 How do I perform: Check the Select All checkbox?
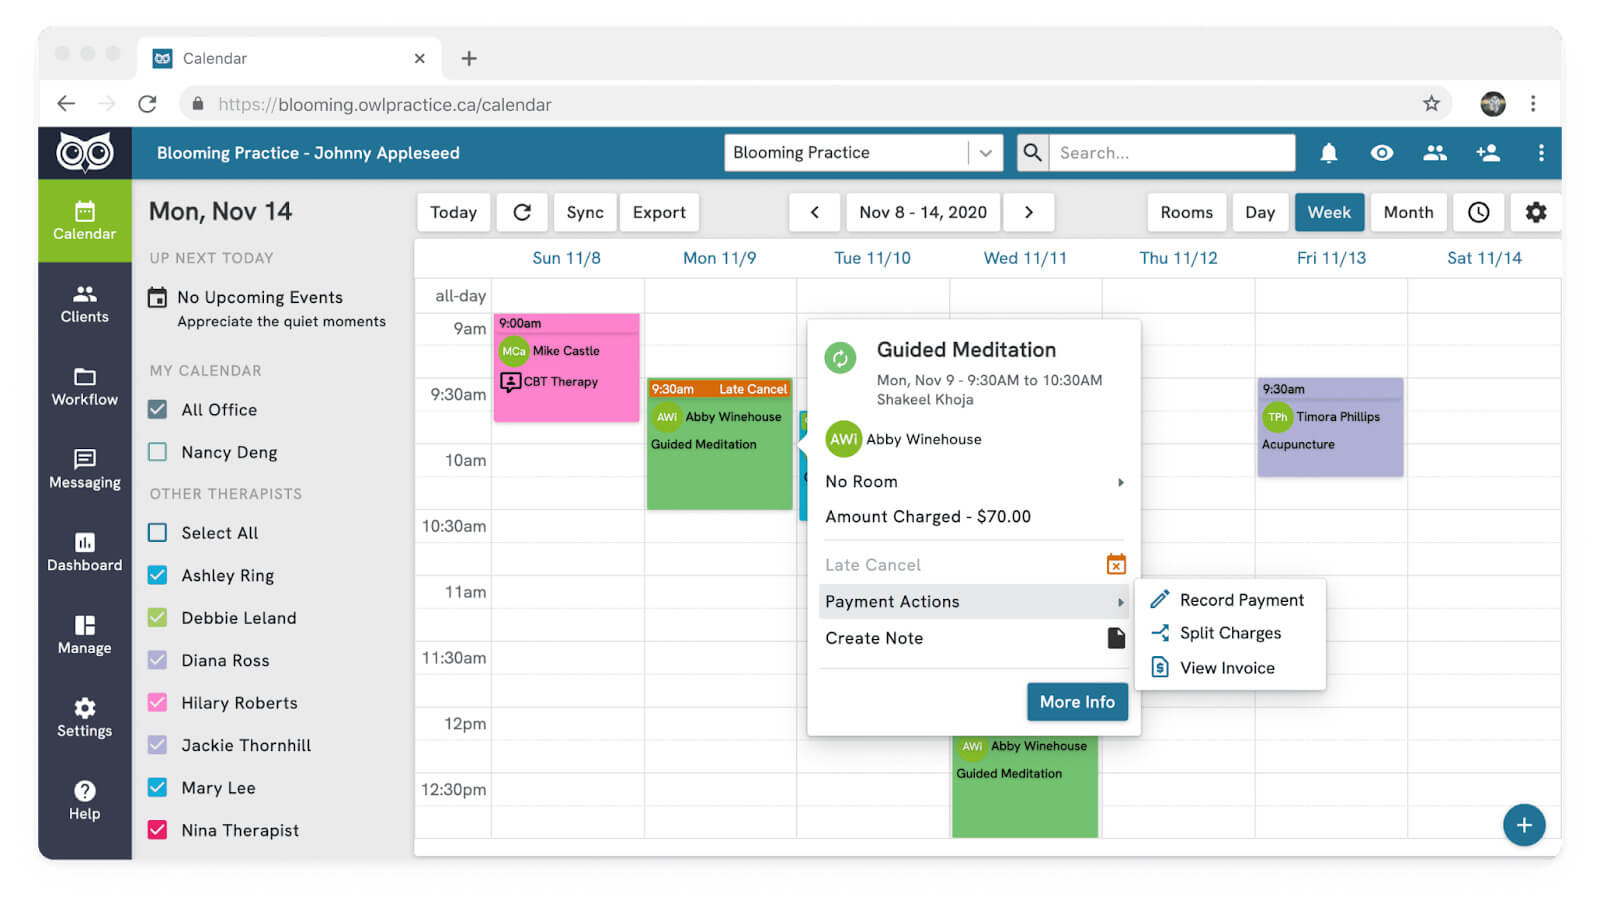pos(157,532)
